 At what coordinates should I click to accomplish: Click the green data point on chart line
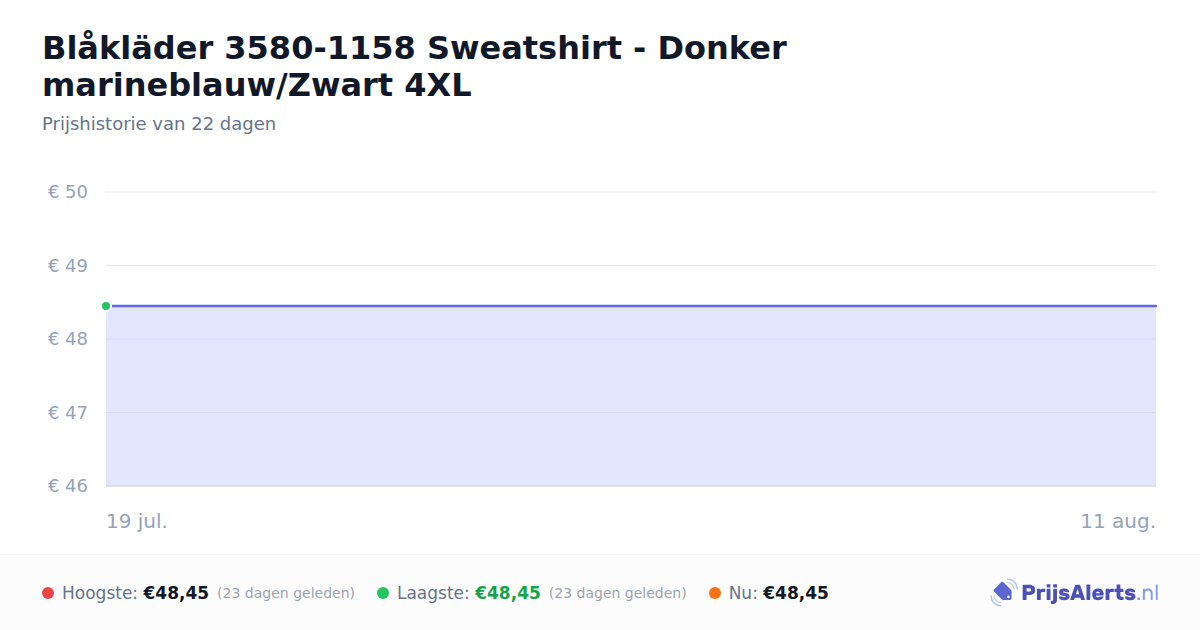coord(106,306)
